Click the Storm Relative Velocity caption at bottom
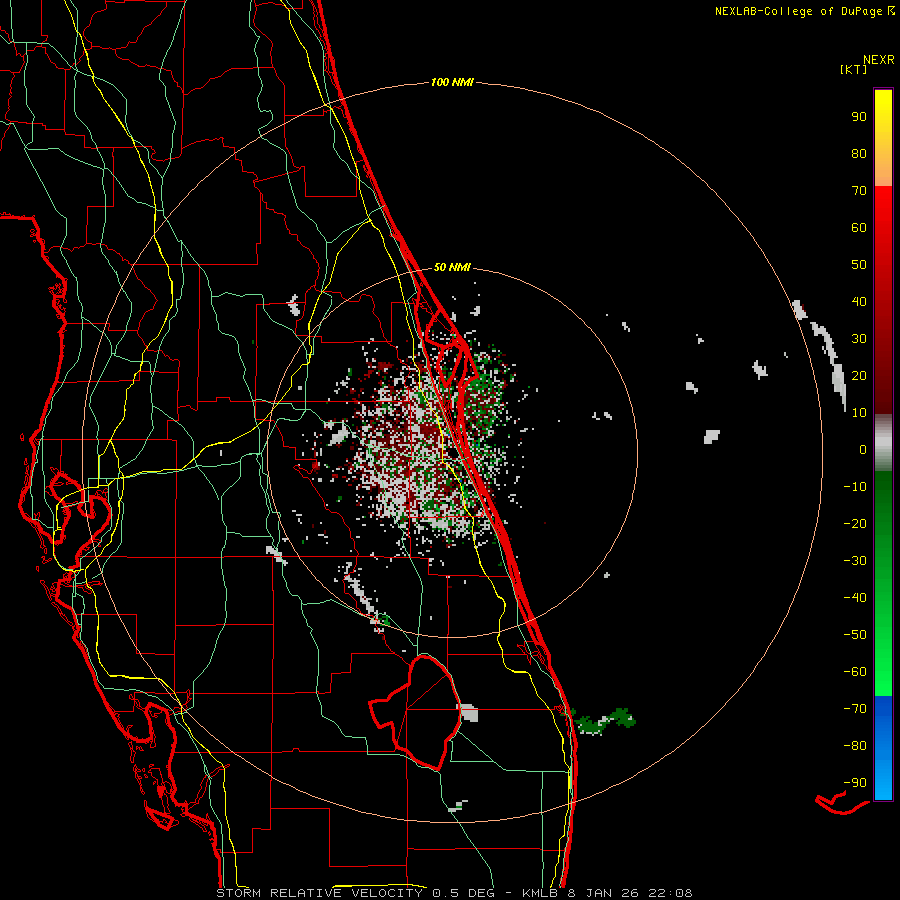 (x=454, y=893)
